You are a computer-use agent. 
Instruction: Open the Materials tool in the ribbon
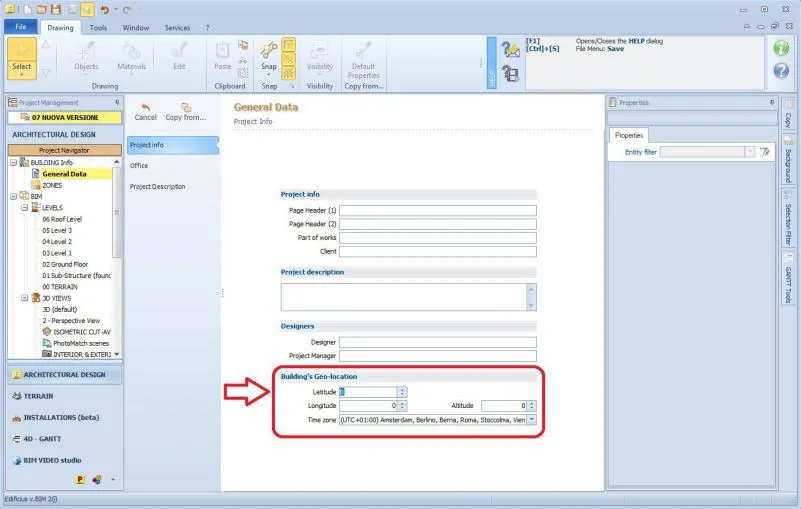point(131,57)
